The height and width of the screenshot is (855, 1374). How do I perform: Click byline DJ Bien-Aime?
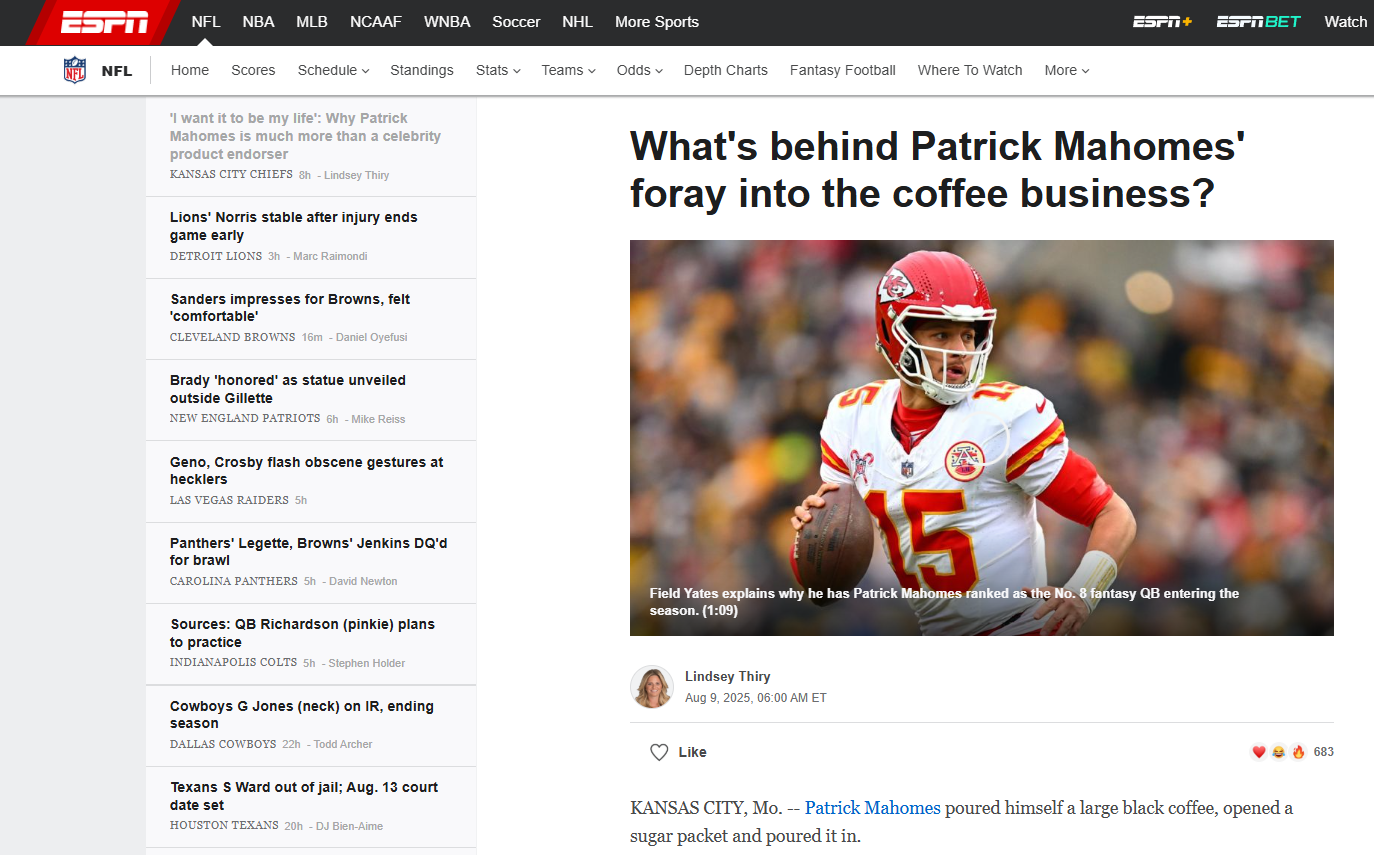pos(349,826)
